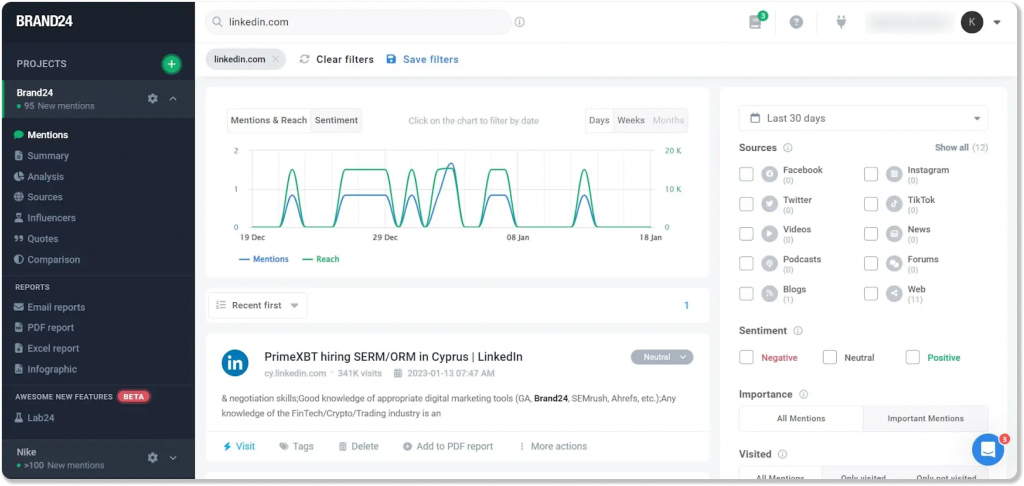1024x486 pixels.
Task: Open Excel report
Action: 46,349
